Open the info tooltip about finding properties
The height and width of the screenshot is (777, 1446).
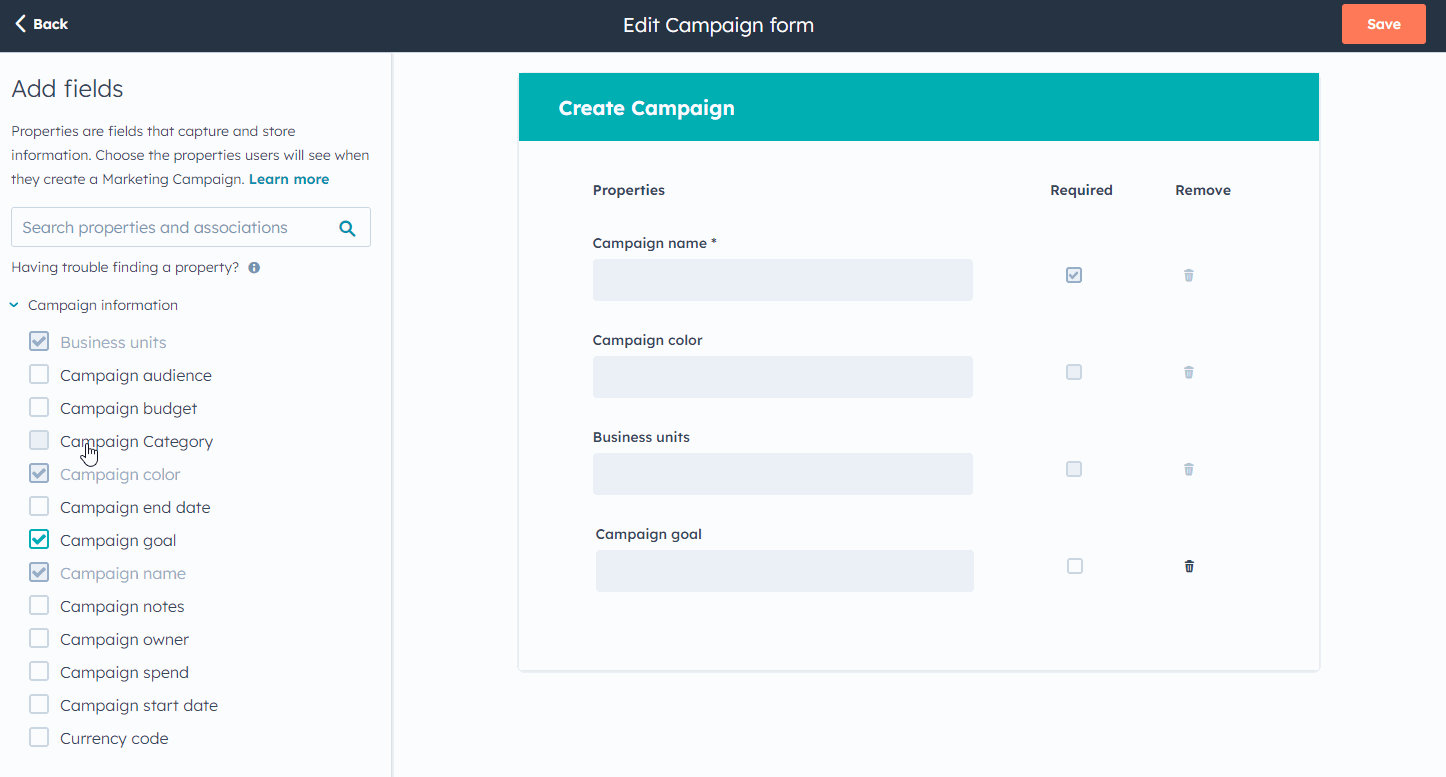(x=253, y=267)
